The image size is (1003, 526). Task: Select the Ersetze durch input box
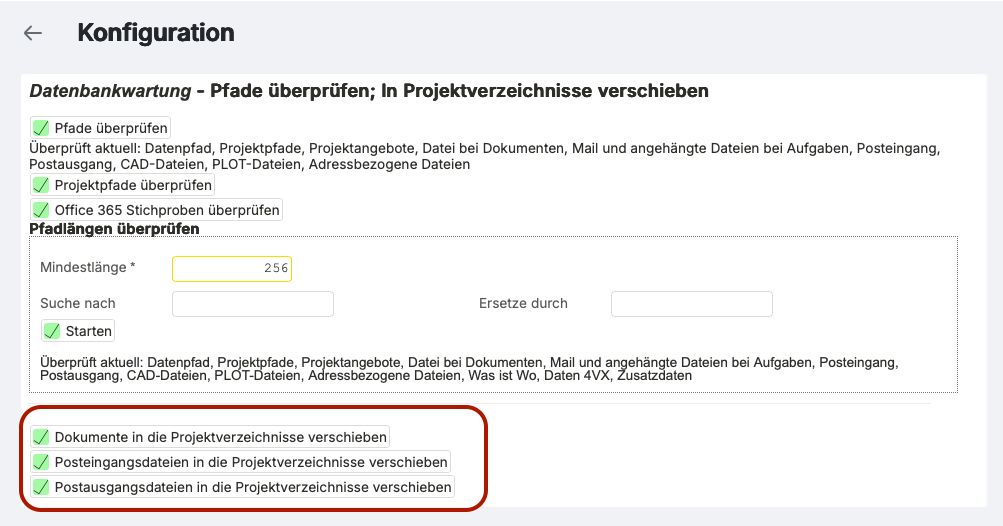pyautogui.click(x=691, y=304)
